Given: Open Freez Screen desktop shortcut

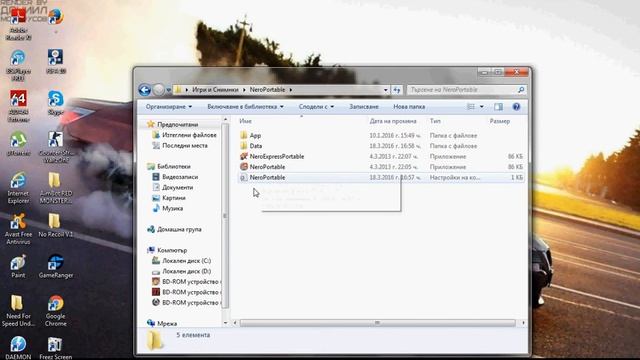Looking at the screenshot, I should (x=56, y=347).
